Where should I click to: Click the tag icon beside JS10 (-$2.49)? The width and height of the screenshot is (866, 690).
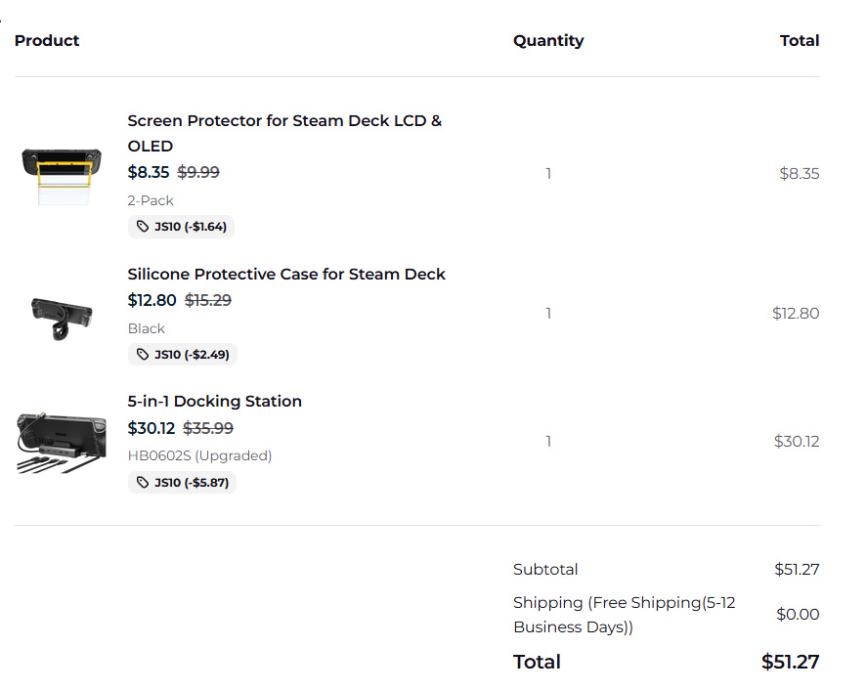142,355
